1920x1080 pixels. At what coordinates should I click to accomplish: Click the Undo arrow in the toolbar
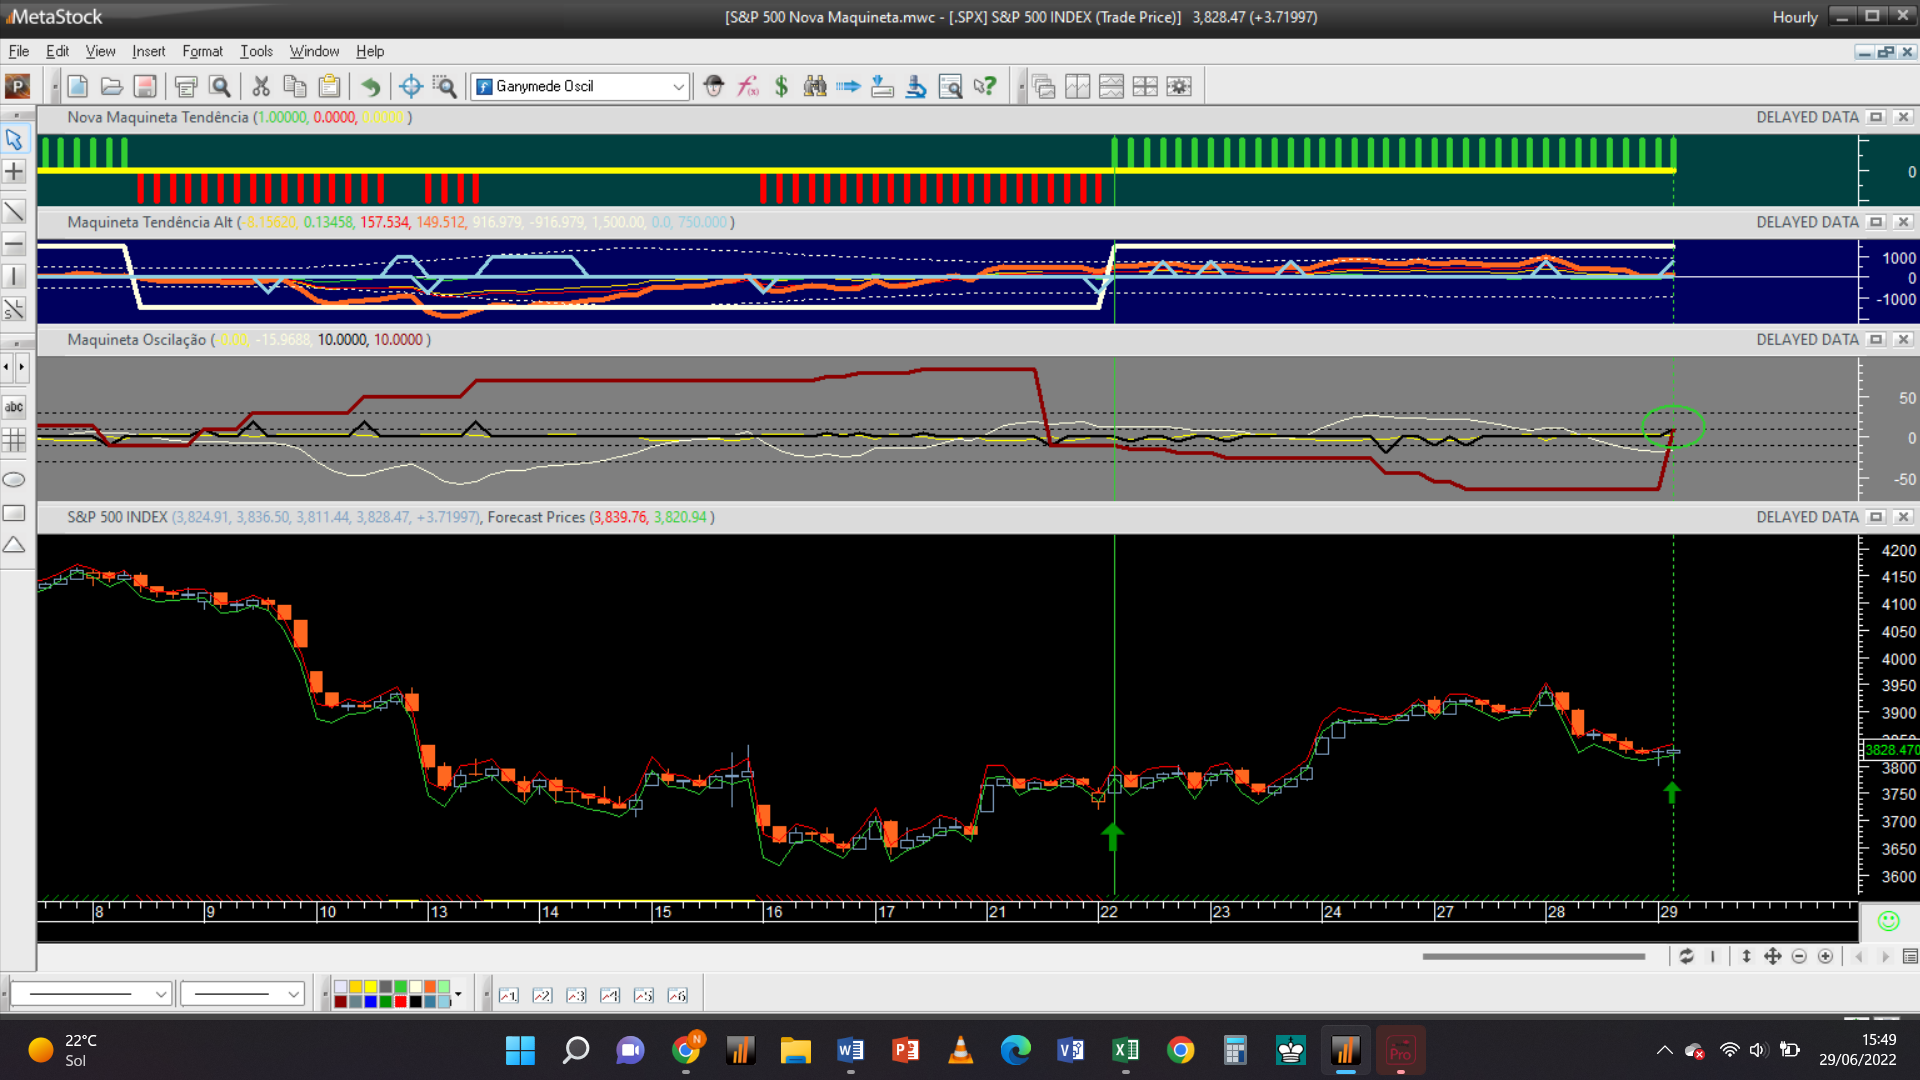(370, 87)
